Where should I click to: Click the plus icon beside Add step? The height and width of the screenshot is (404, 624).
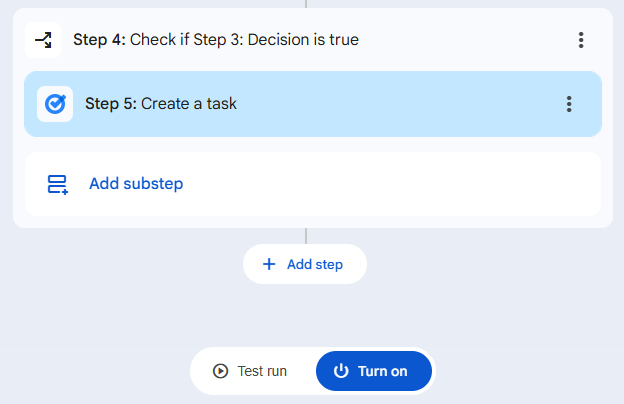(268, 265)
